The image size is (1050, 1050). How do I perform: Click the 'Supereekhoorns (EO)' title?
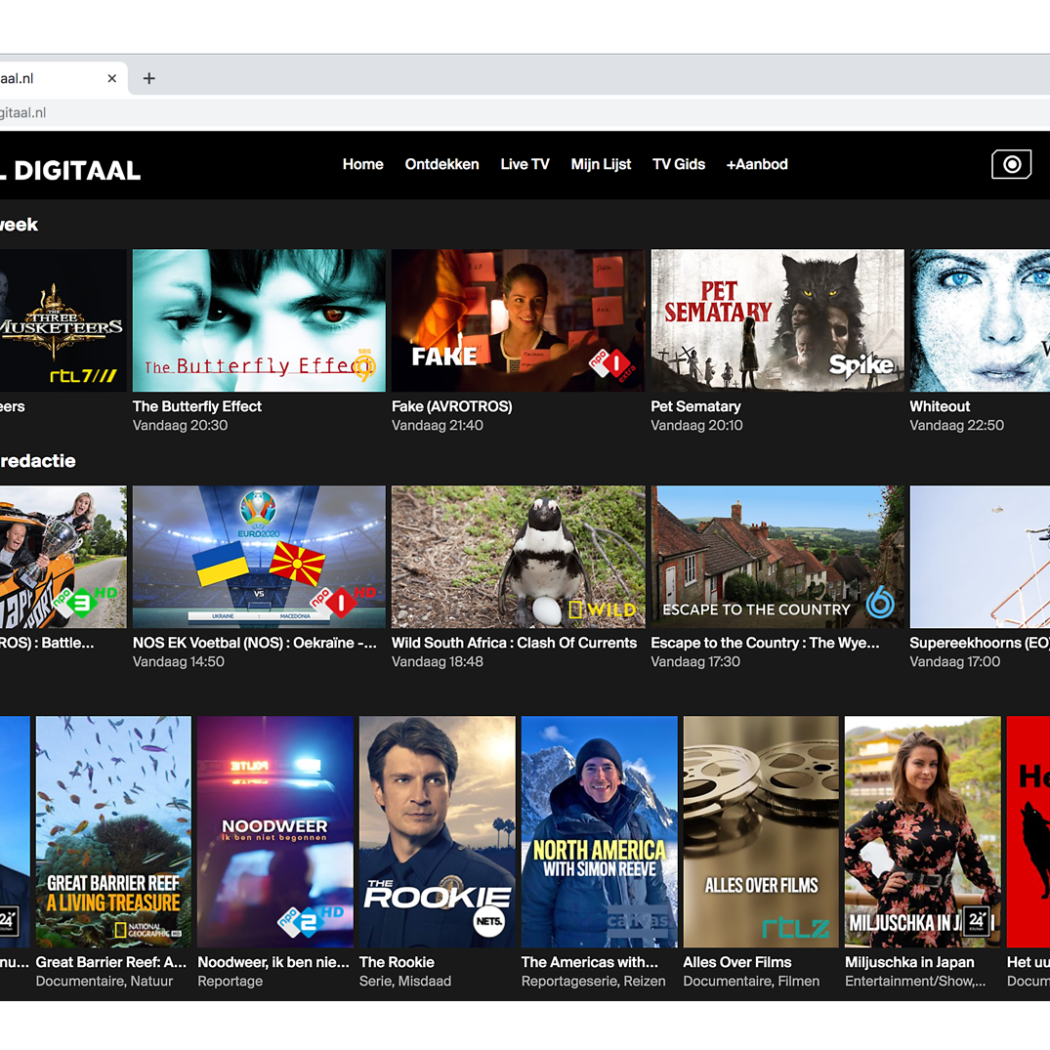tap(980, 643)
